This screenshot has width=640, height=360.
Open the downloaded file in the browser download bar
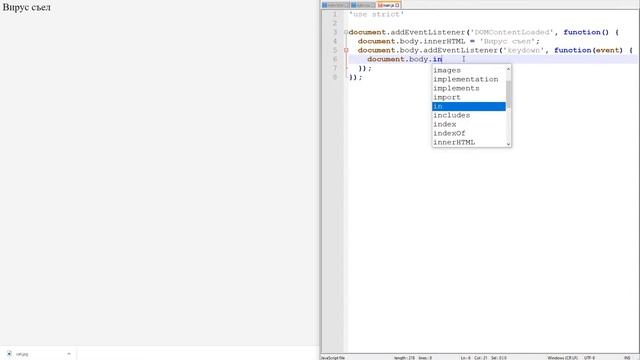(x=22, y=354)
